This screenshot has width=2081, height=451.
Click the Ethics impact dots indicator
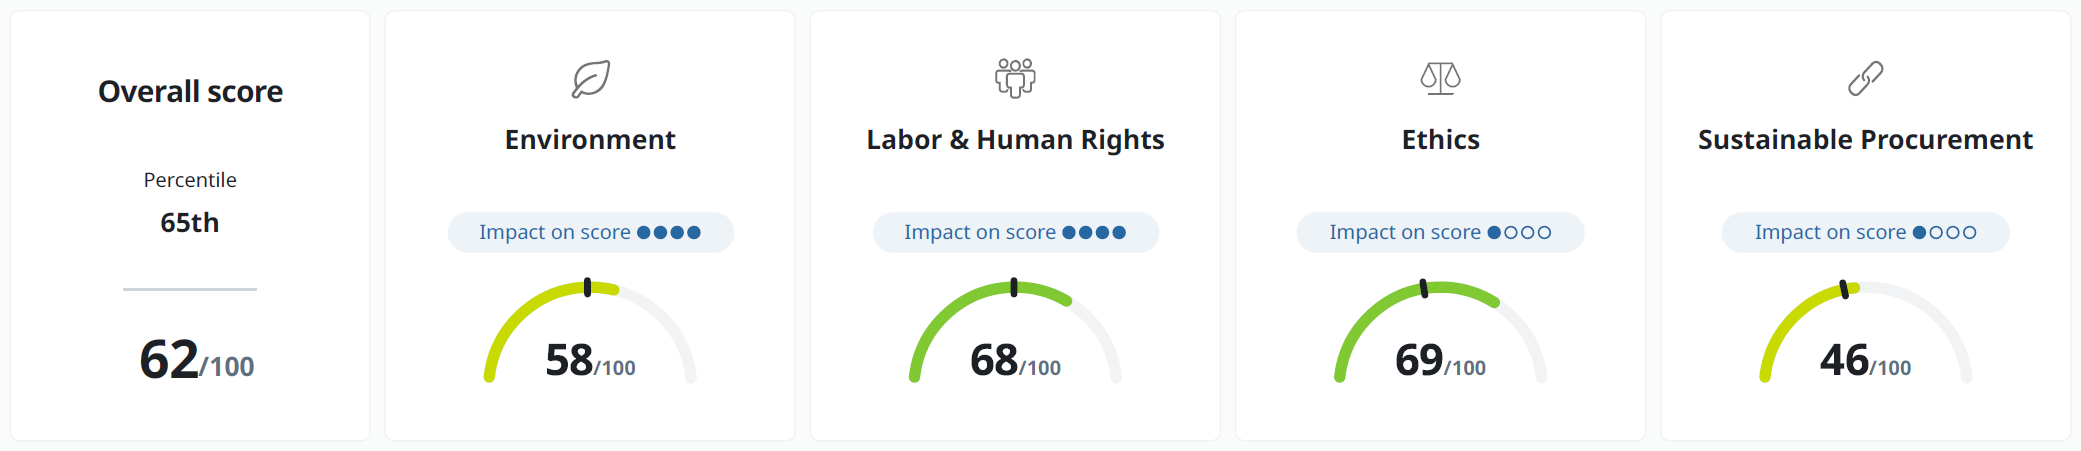tap(1519, 233)
